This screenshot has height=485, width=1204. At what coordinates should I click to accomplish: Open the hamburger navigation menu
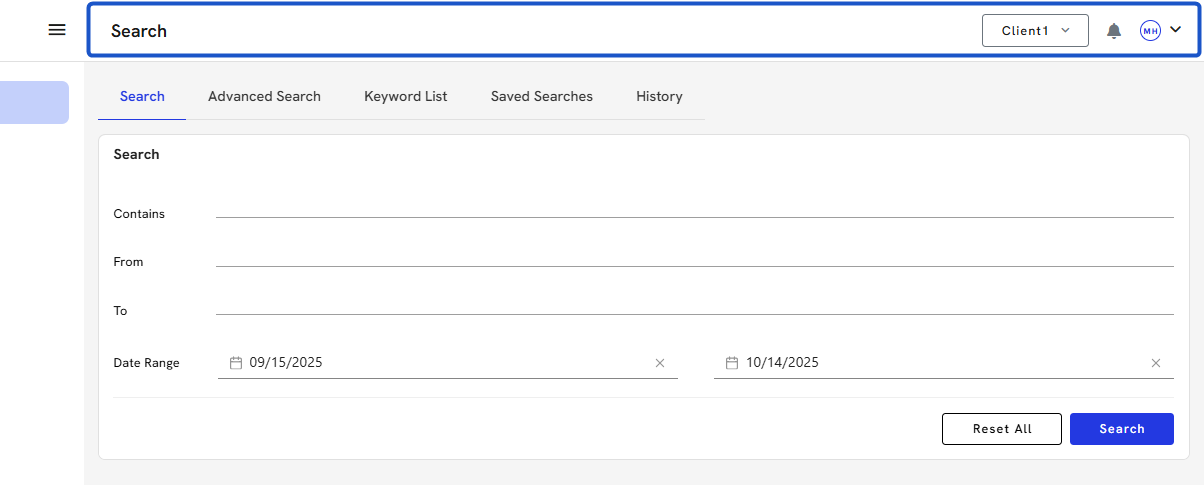click(x=57, y=30)
